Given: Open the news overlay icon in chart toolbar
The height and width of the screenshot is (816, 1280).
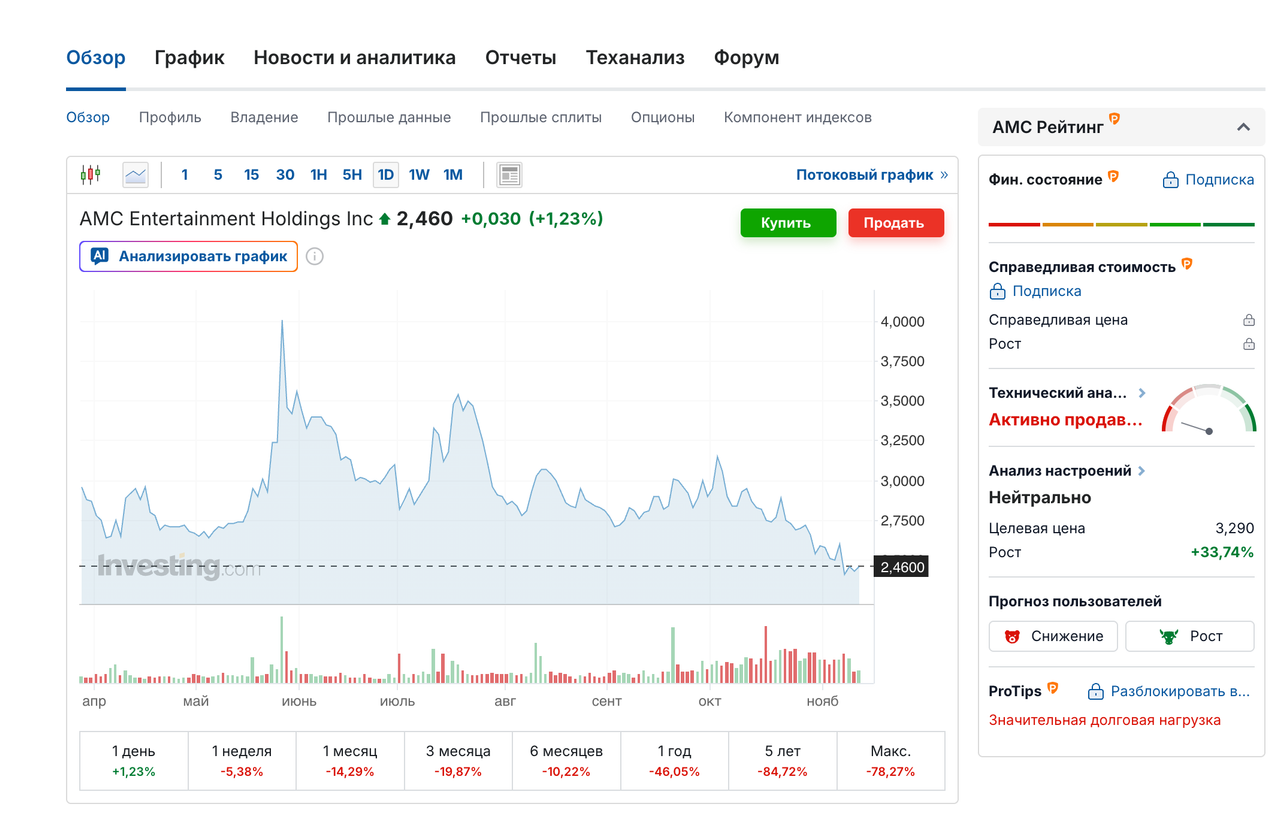Looking at the screenshot, I should [510, 175].
